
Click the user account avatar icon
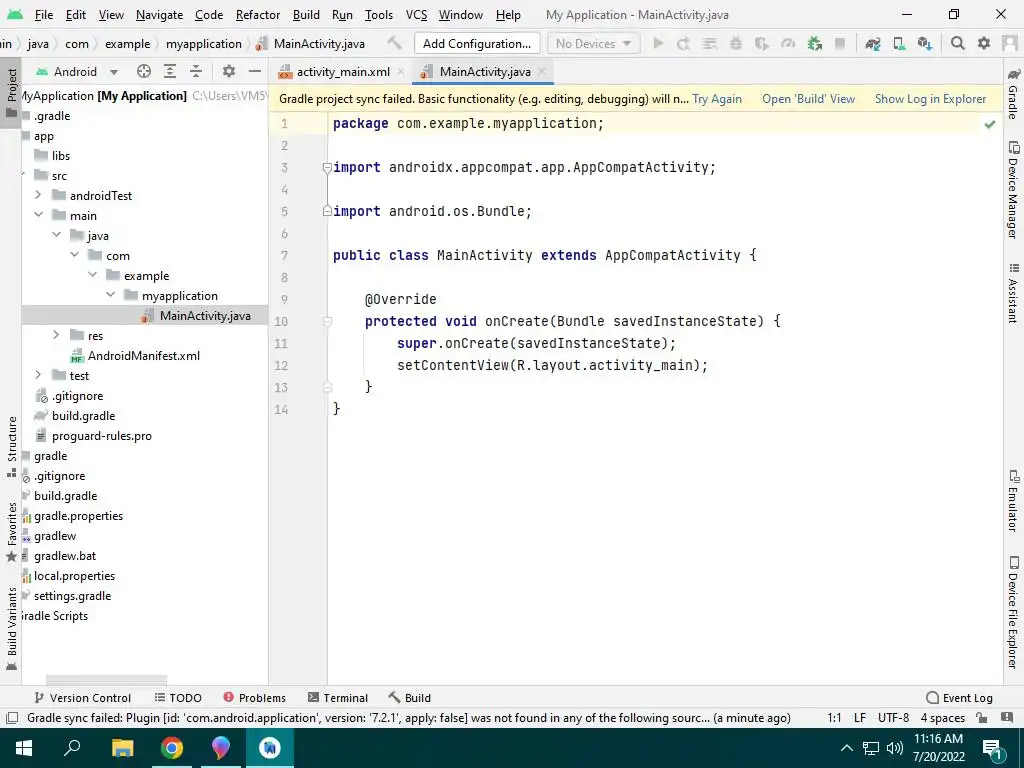[x=1010, y=43]
